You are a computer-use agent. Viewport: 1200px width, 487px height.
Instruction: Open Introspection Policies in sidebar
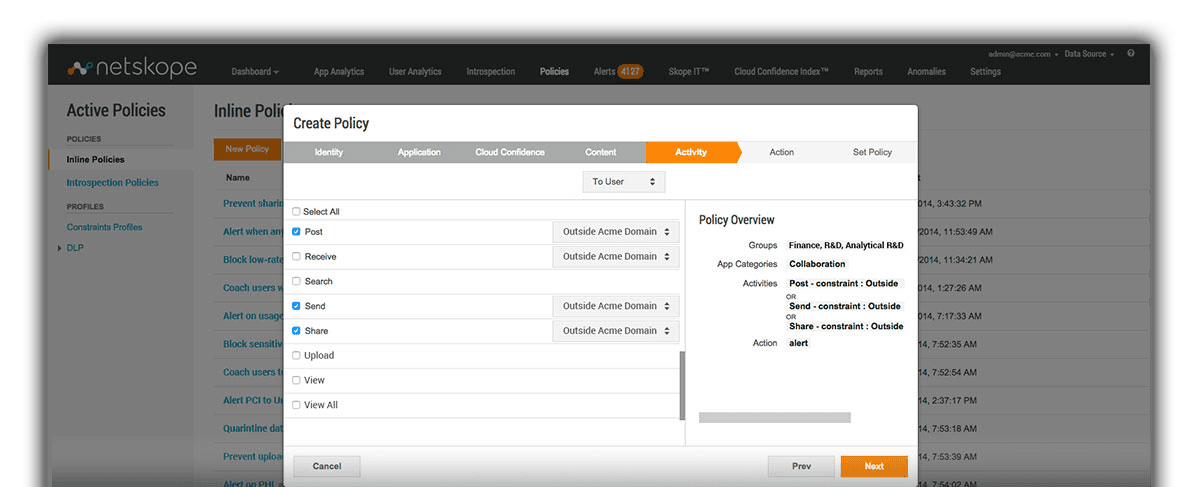112,183
